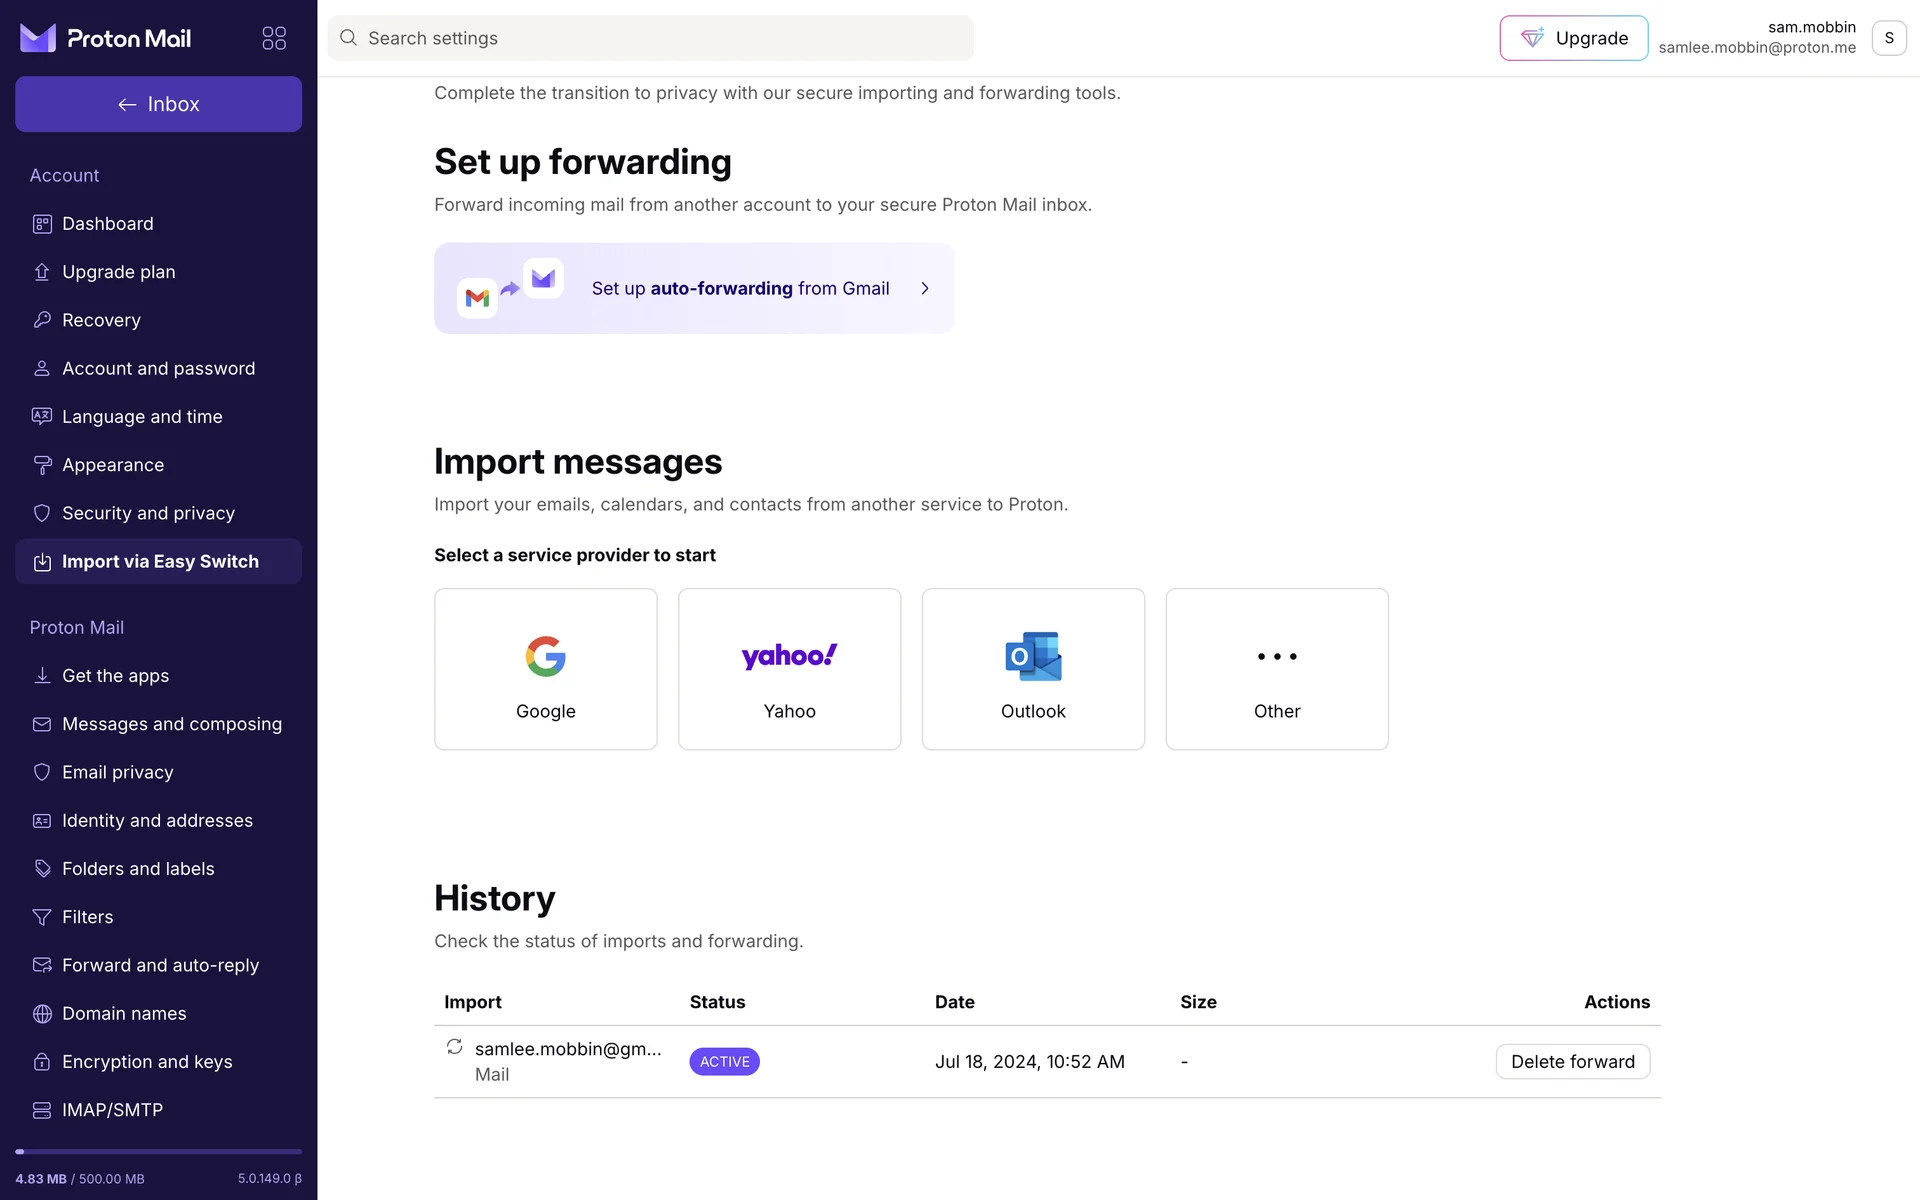Open Security and privacy settings
The image size is (1920, 1200).
[x=148, y=513]
